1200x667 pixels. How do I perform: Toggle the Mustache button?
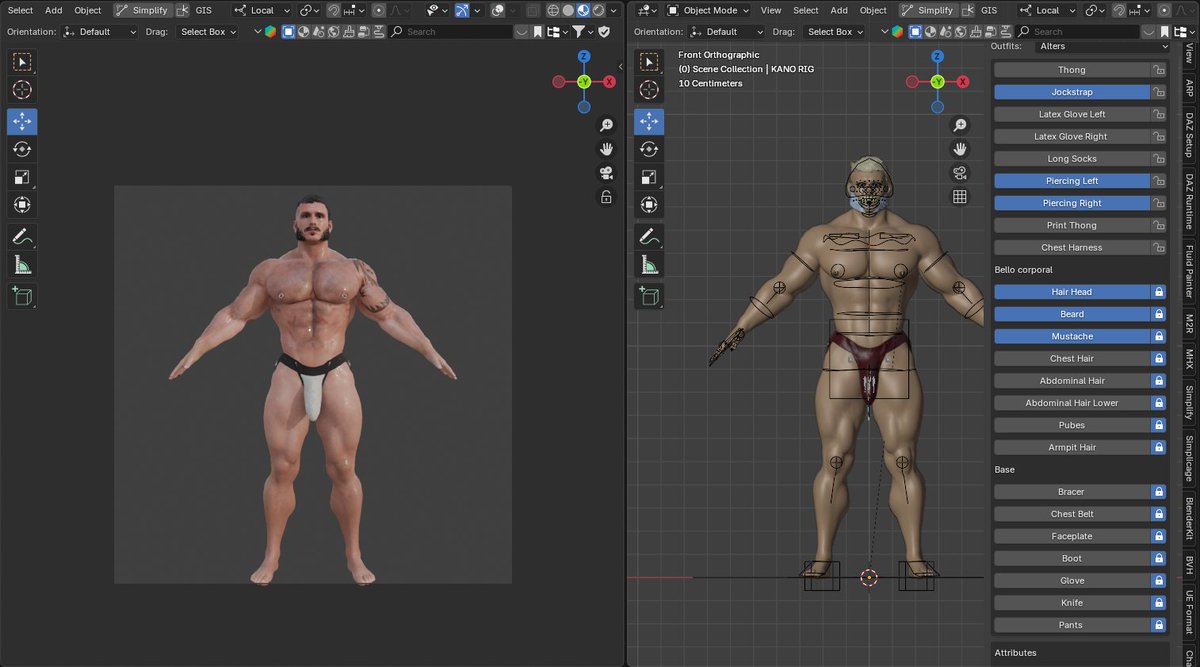click(1072, 336)
